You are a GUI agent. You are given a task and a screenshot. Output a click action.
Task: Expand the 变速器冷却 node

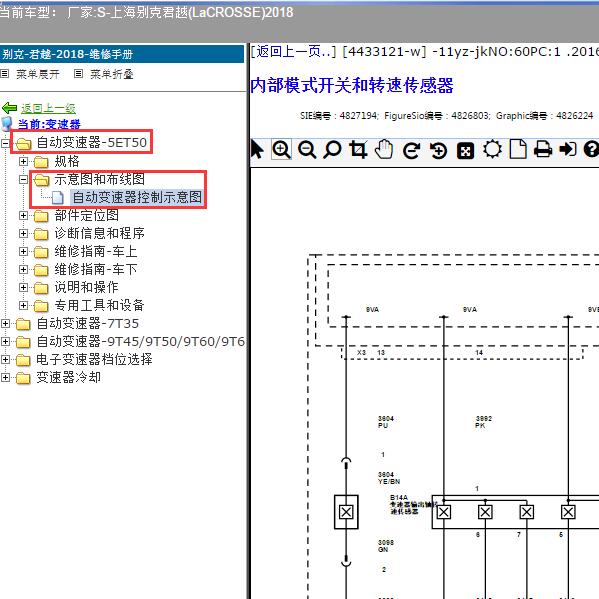(5, 377)
